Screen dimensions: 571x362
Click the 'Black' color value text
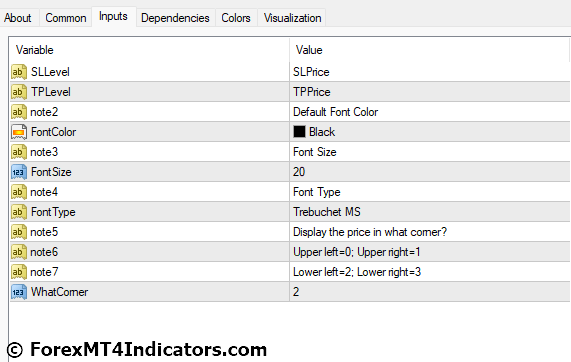[322, 132]
